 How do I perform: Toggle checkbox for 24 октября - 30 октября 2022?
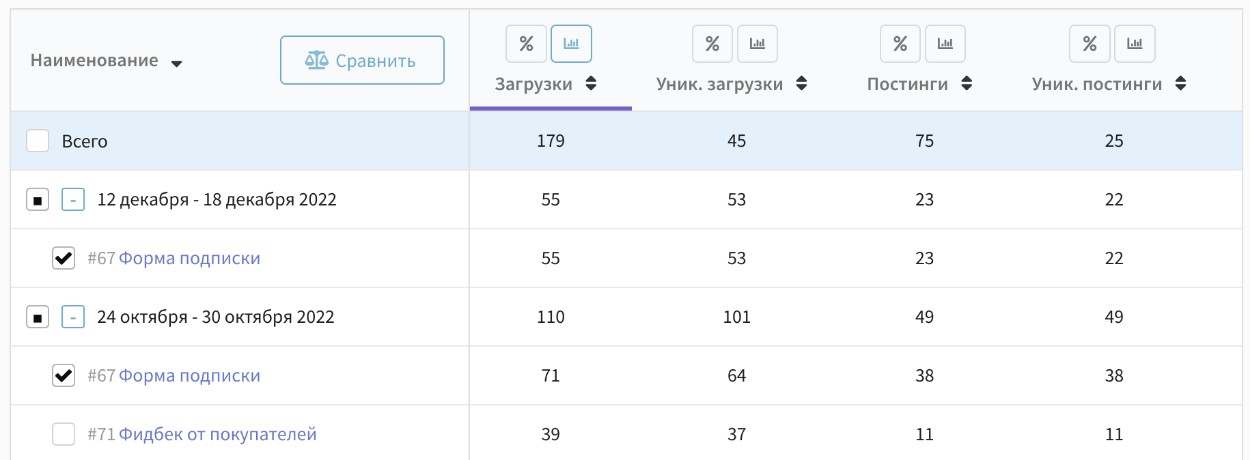pyautogui.click(x=37, y=317)
